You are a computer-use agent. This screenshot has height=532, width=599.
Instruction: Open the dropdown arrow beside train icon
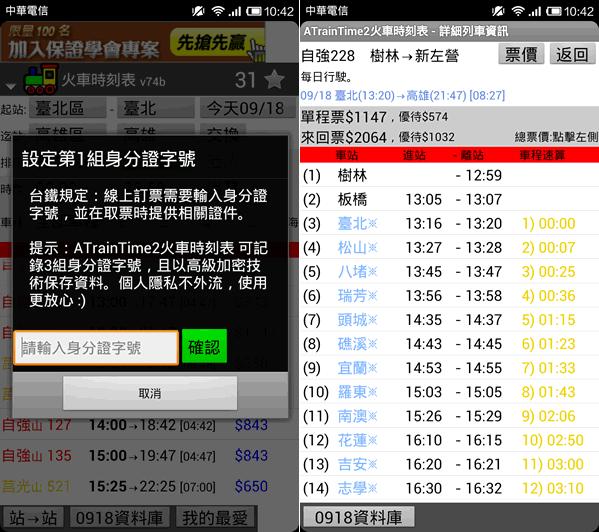click(10, 86)
